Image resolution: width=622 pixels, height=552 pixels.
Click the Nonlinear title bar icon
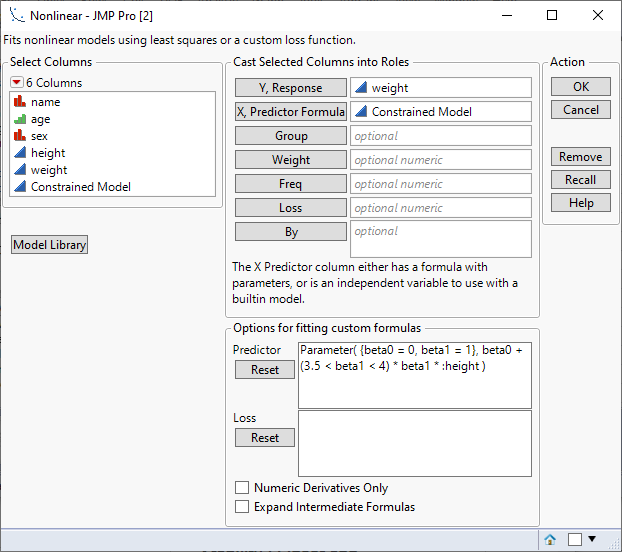click(x=14, y=15)
